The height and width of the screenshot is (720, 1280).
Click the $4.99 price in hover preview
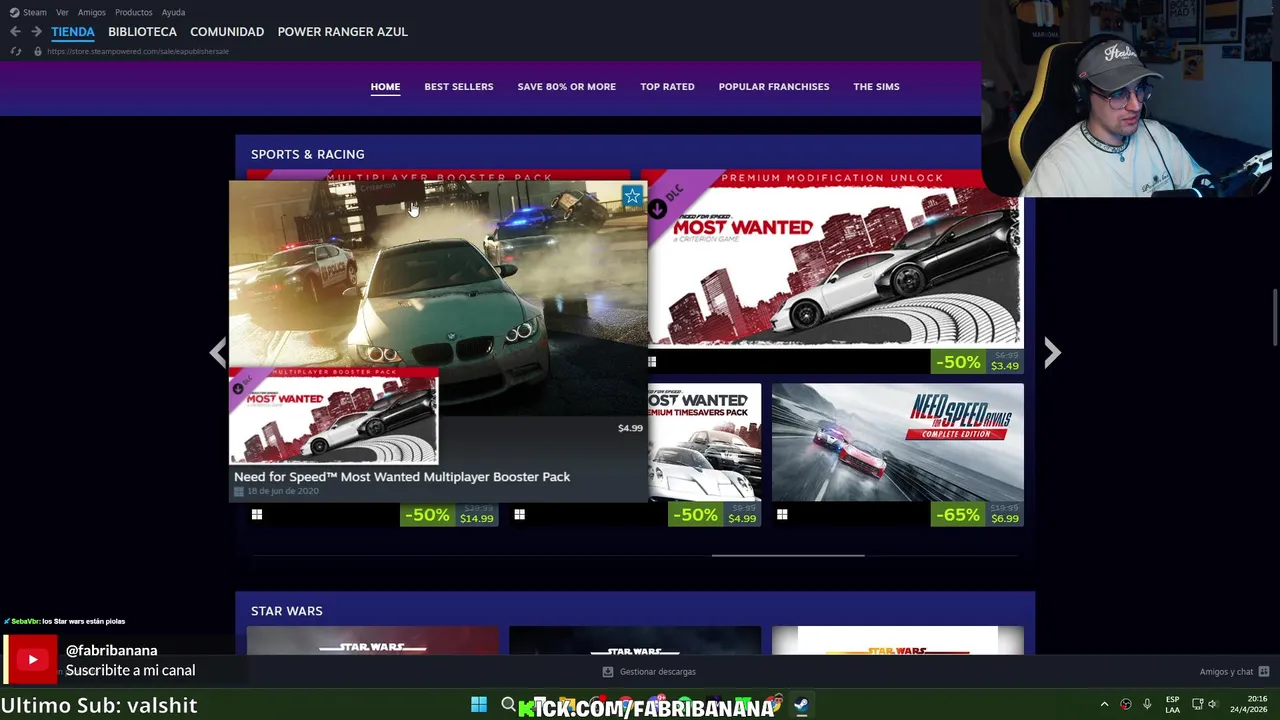(630, 428)
